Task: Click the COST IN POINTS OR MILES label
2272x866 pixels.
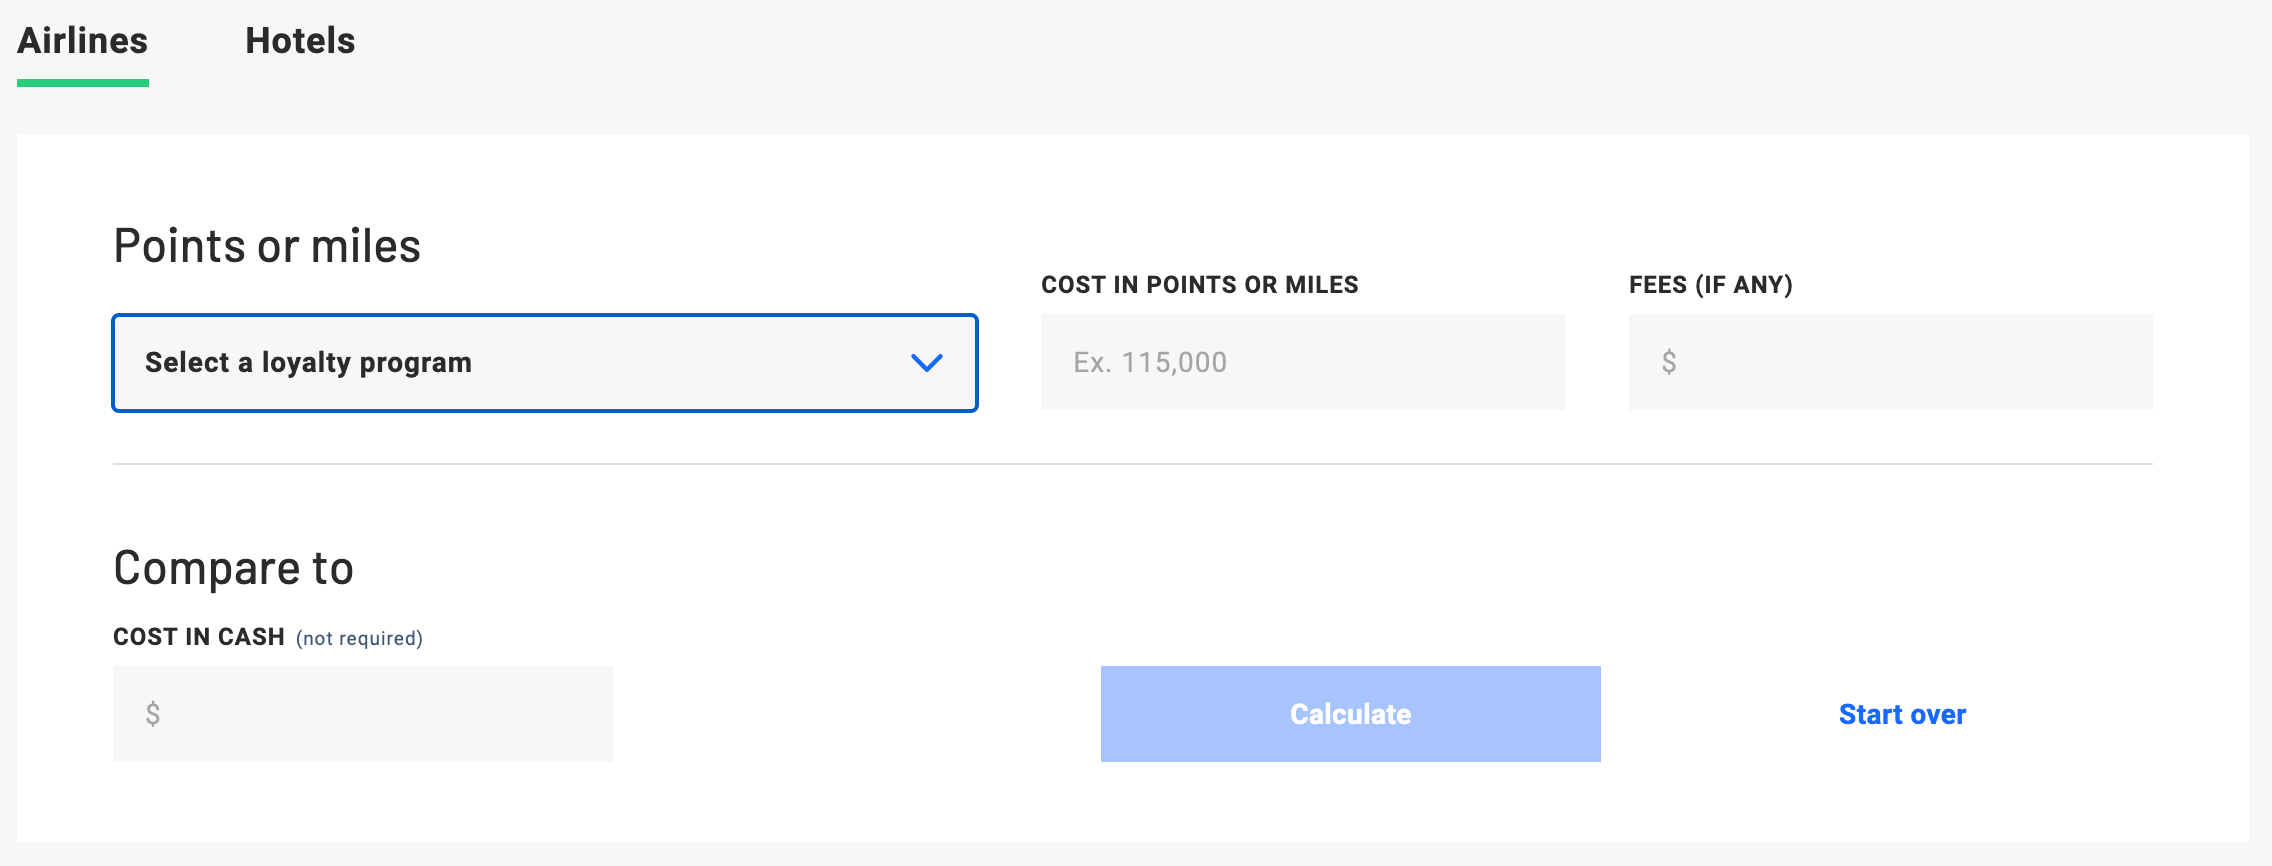Action: [1199, 285]
